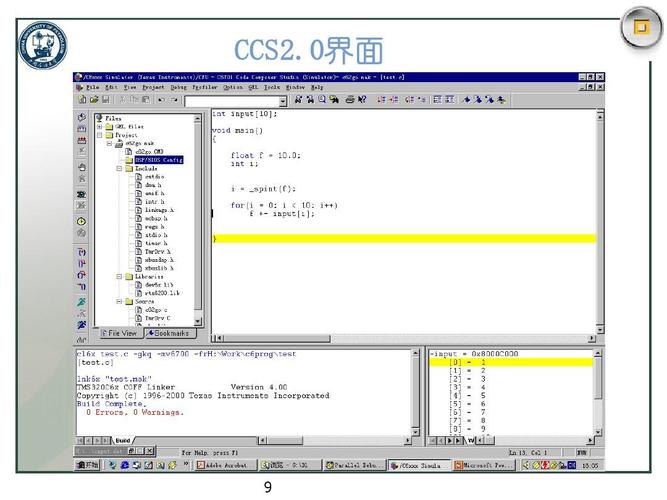Open the toolbar combo box dropdown arrow
Image resolution: width=667 pixels, height=500 pixels.
coord(283,101)
